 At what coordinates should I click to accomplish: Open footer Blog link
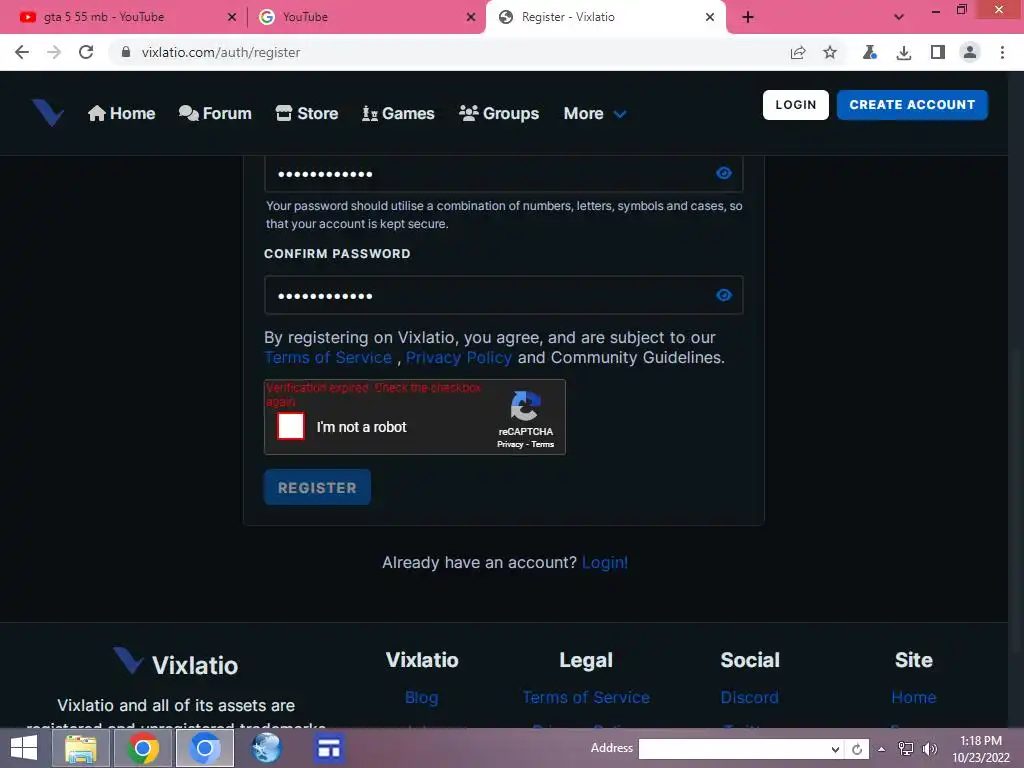point(422,697)
